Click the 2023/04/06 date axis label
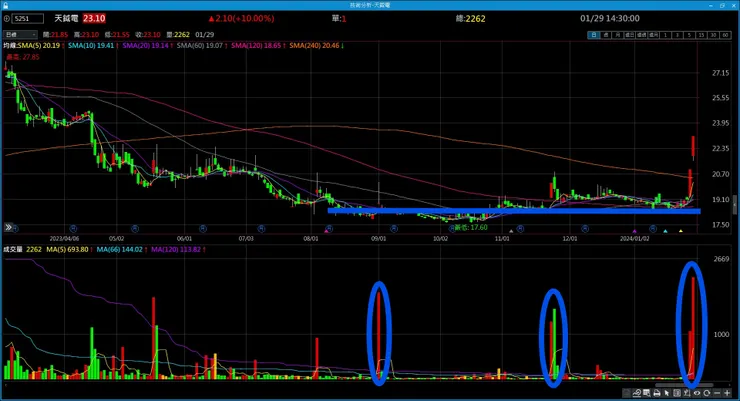 coord(64,239)
